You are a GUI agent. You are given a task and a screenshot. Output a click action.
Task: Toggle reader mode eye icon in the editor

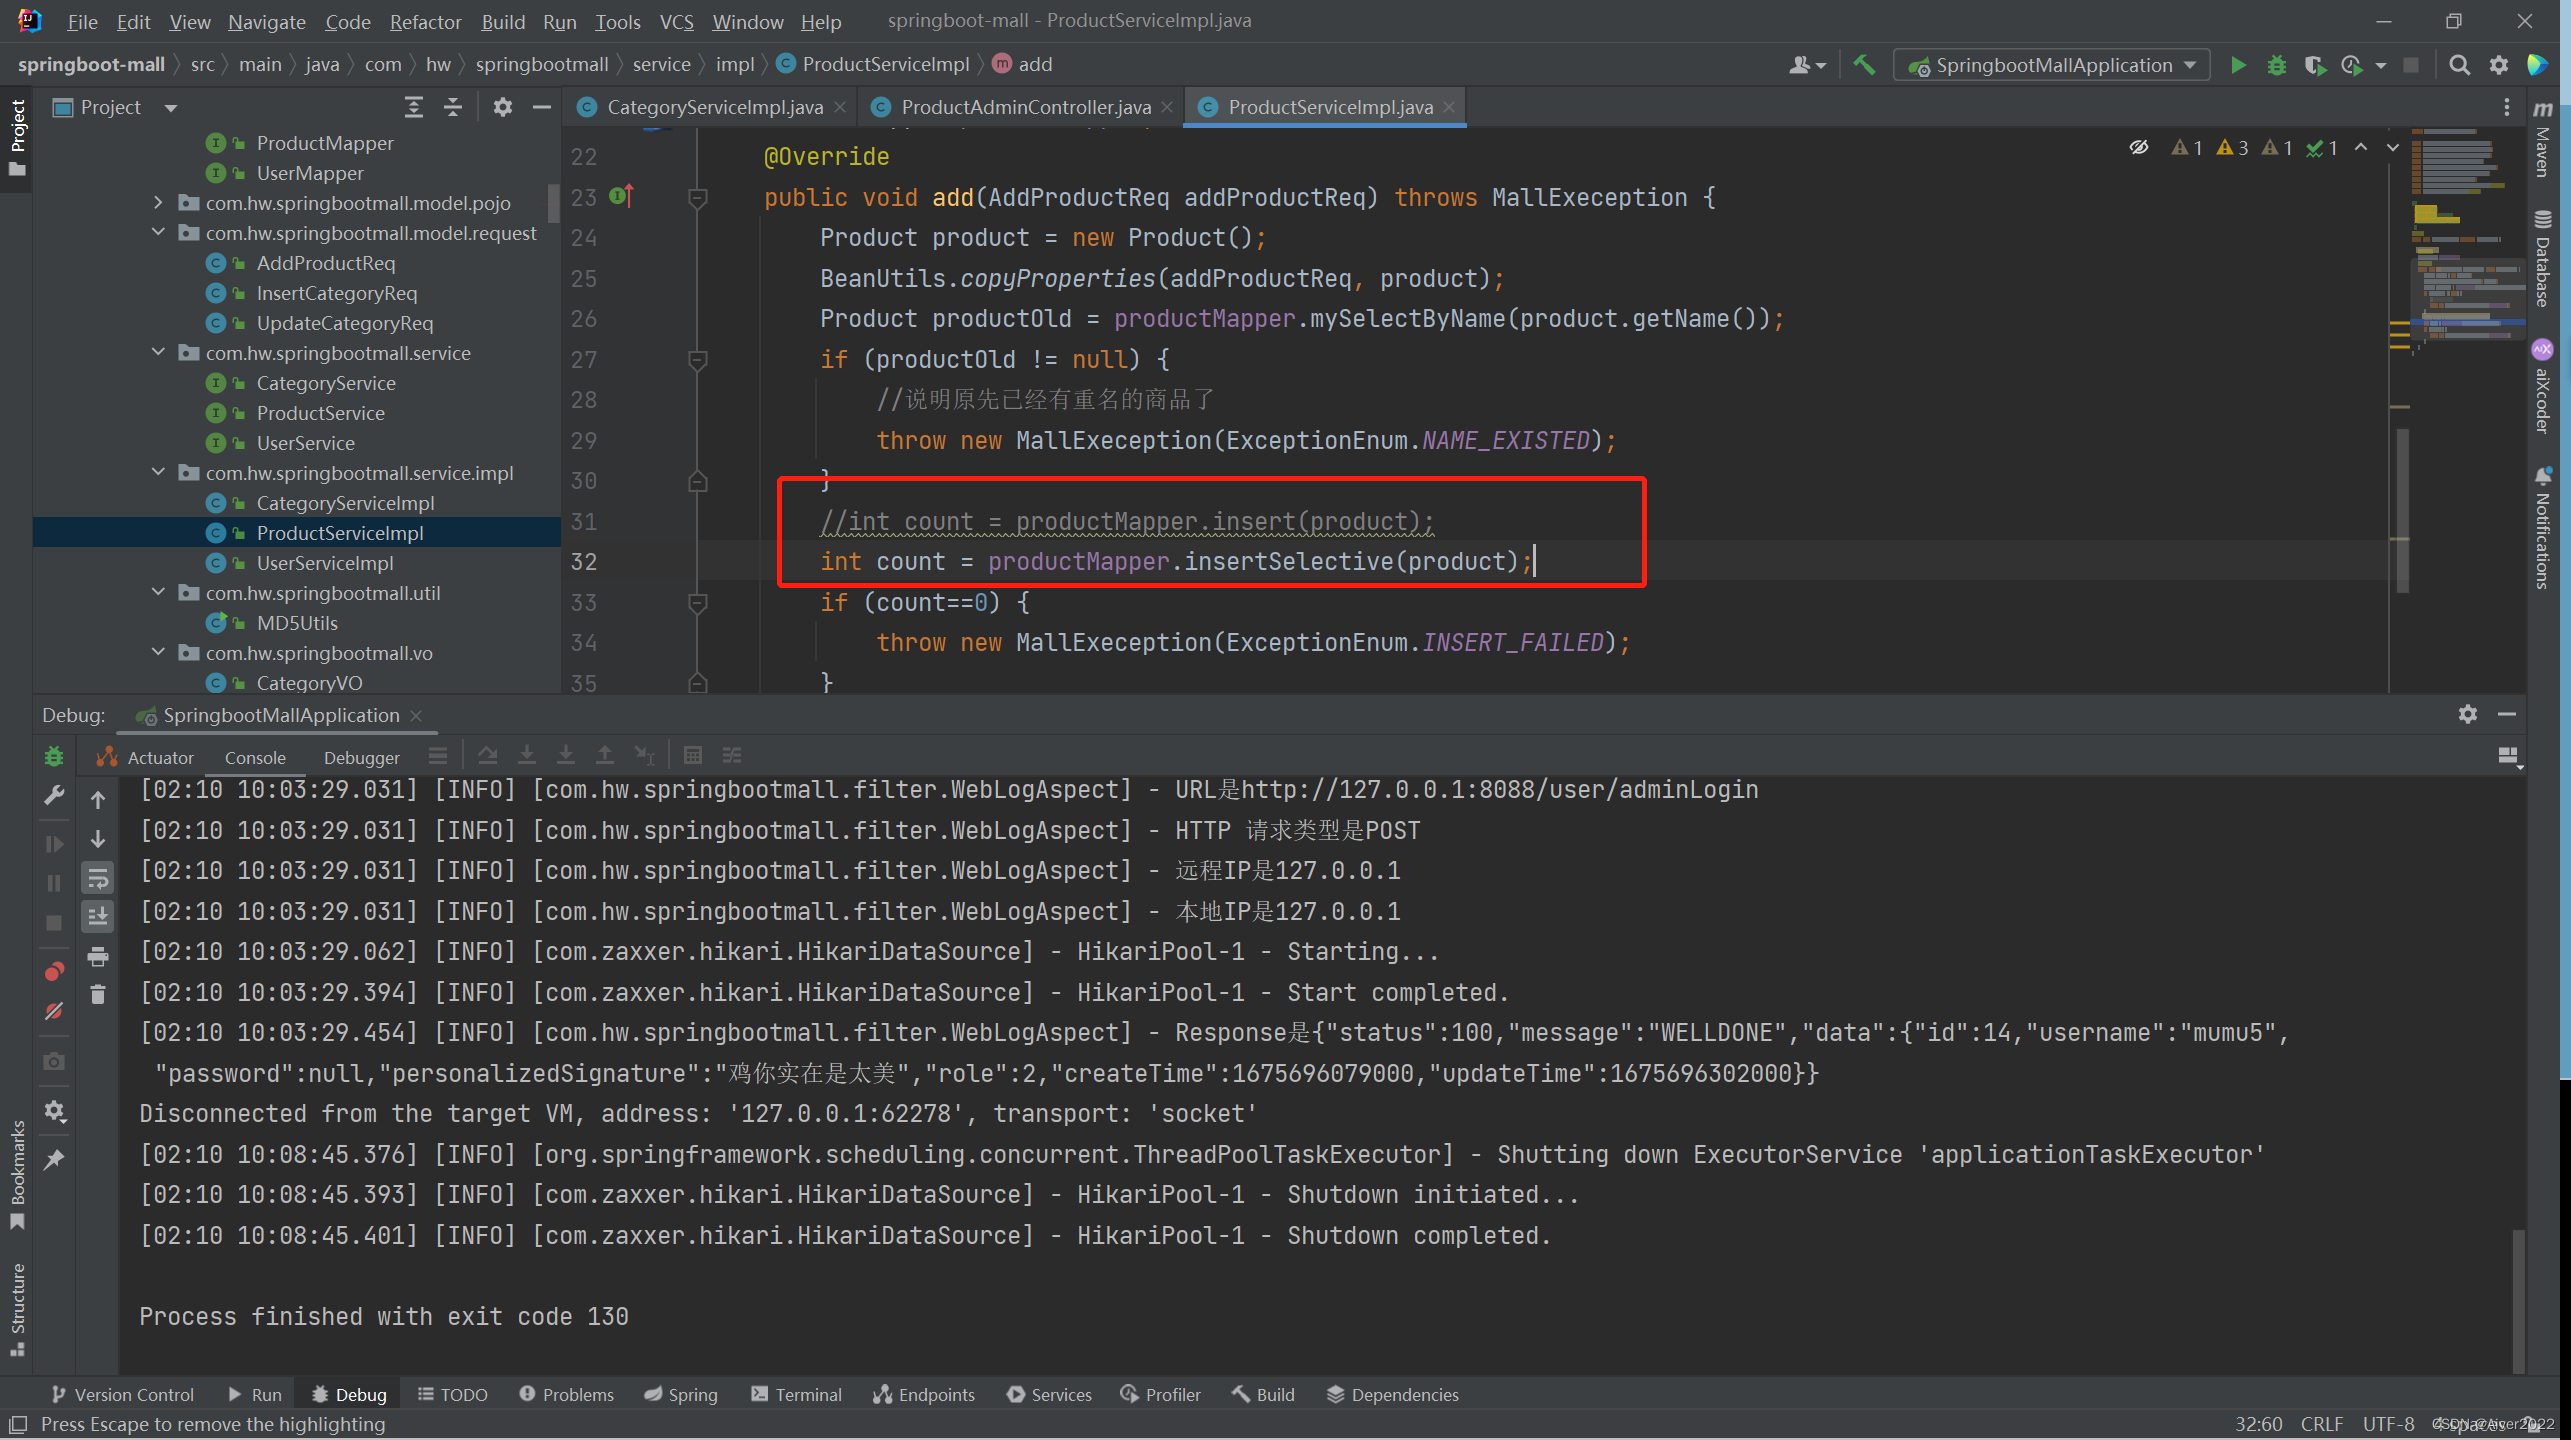coord(2139,148)
